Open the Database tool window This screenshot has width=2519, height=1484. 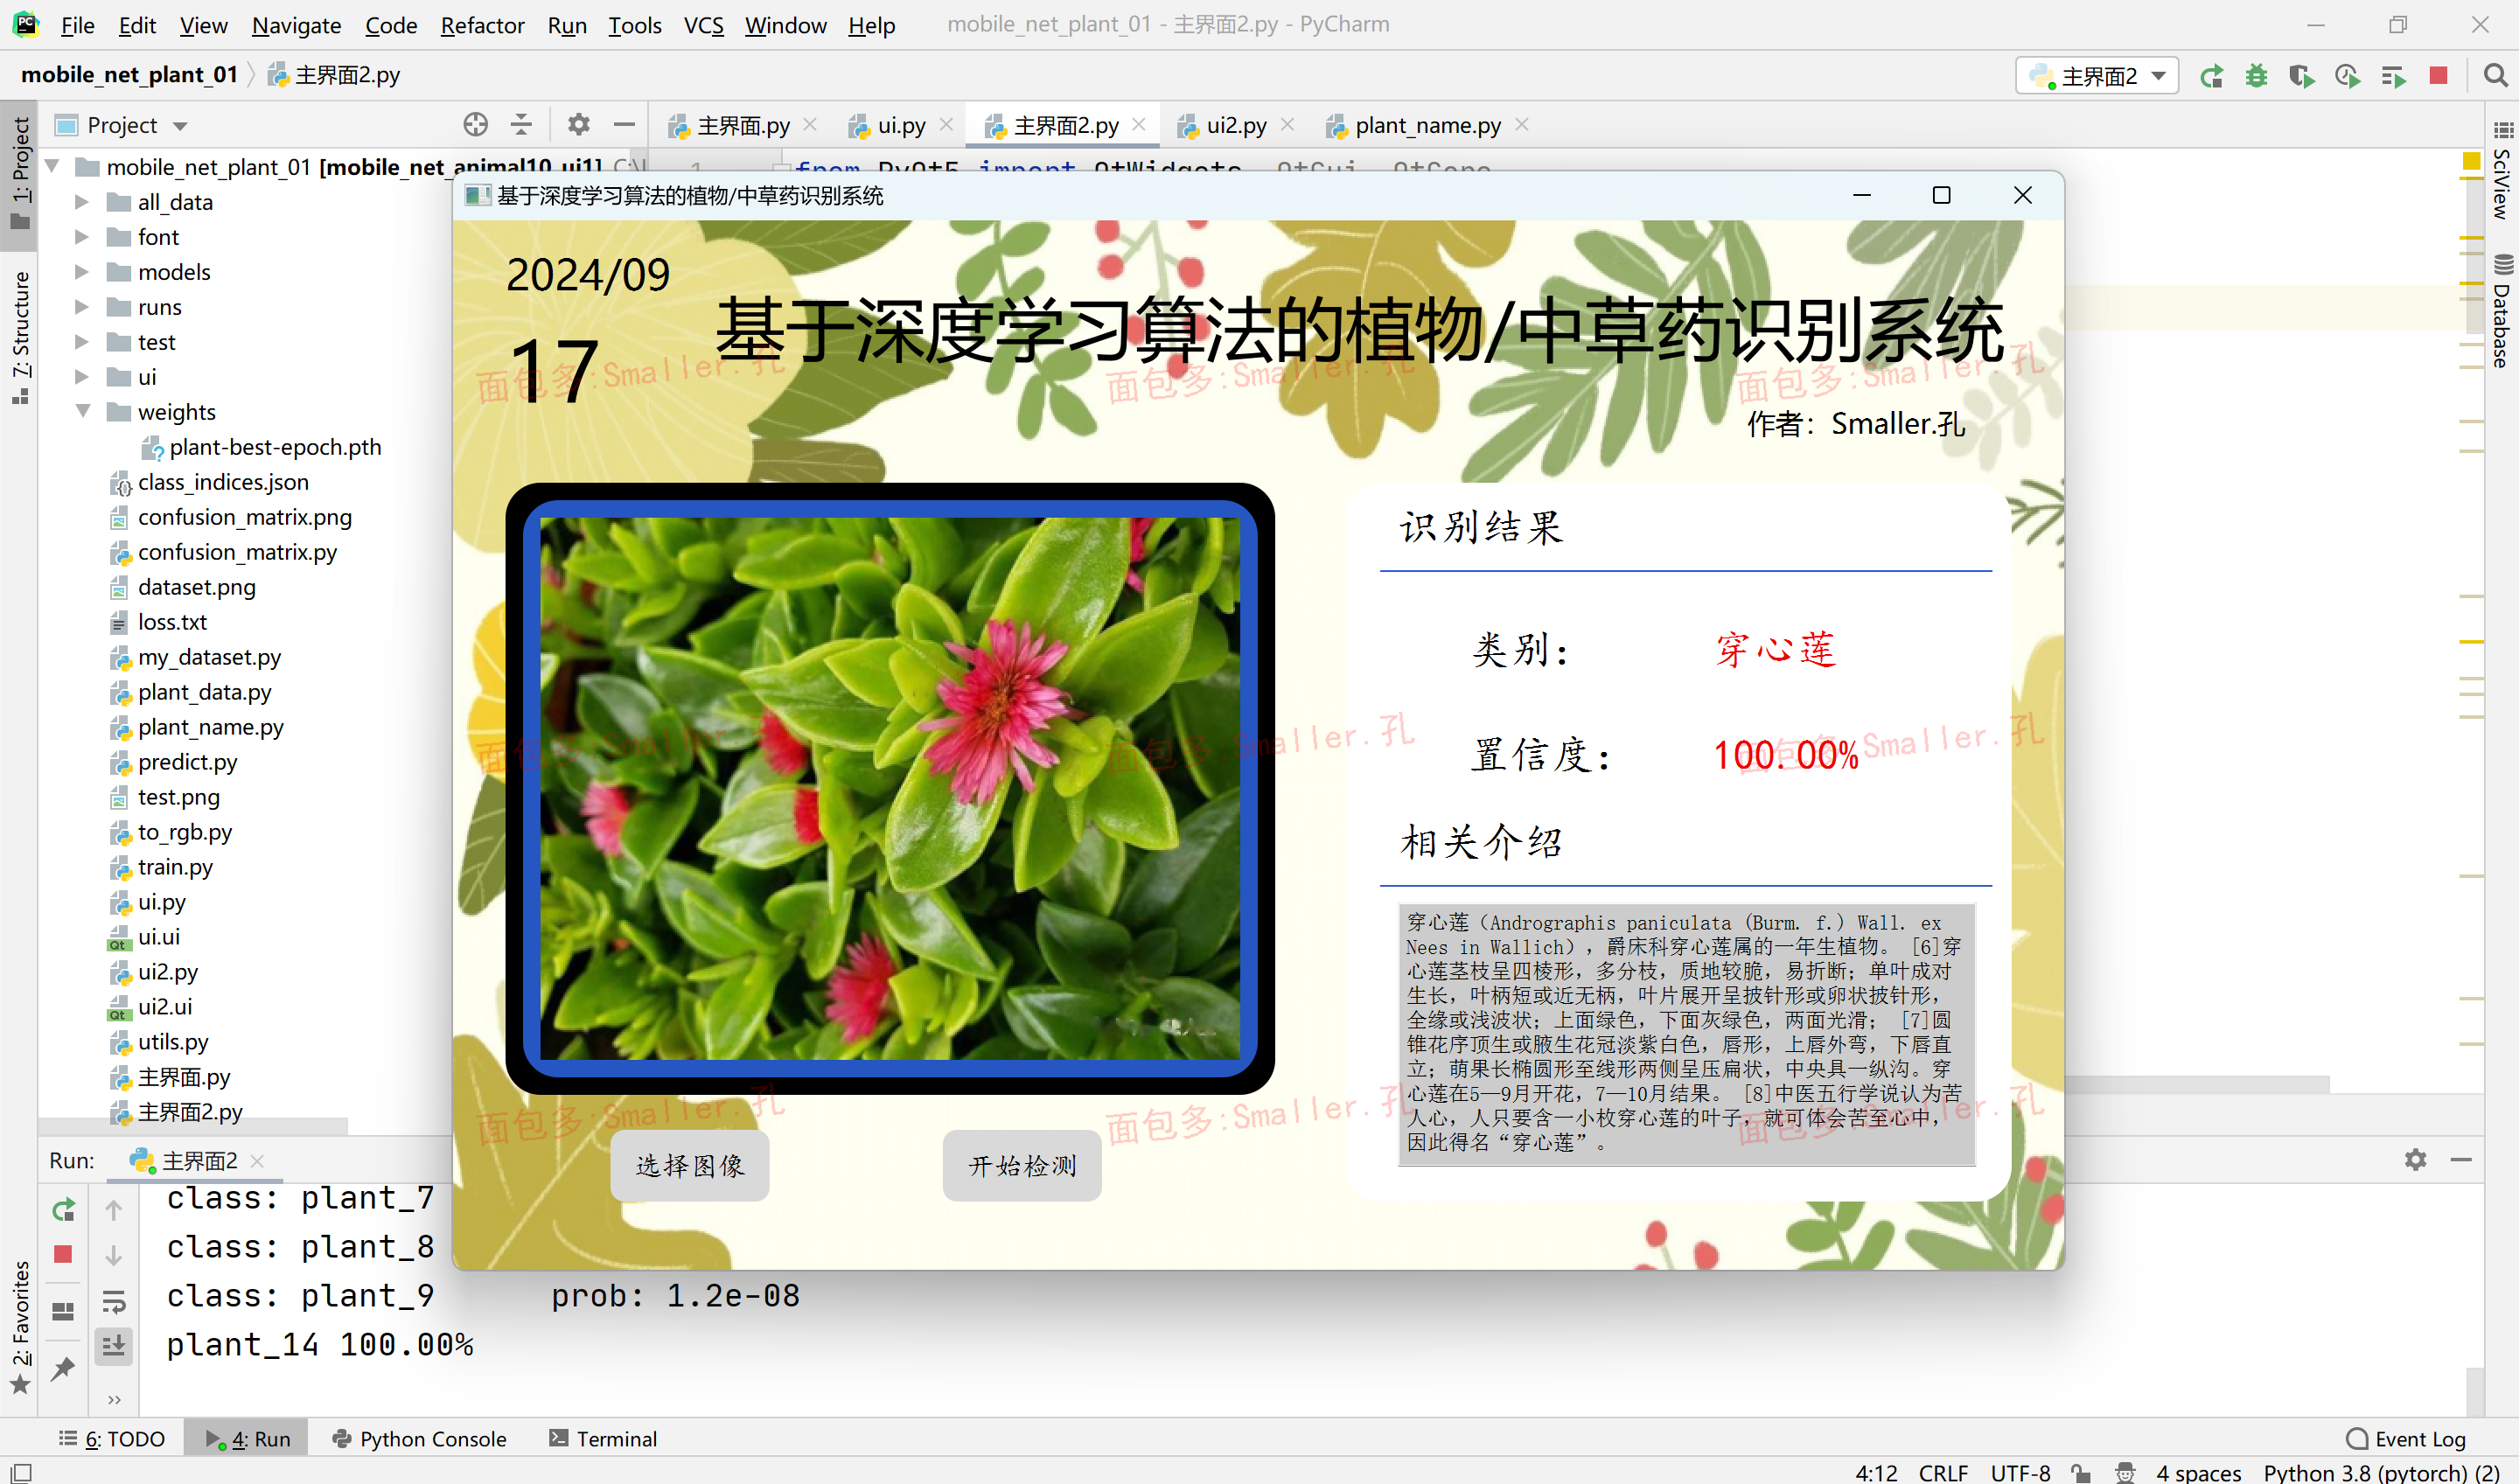click(2503, 300)
